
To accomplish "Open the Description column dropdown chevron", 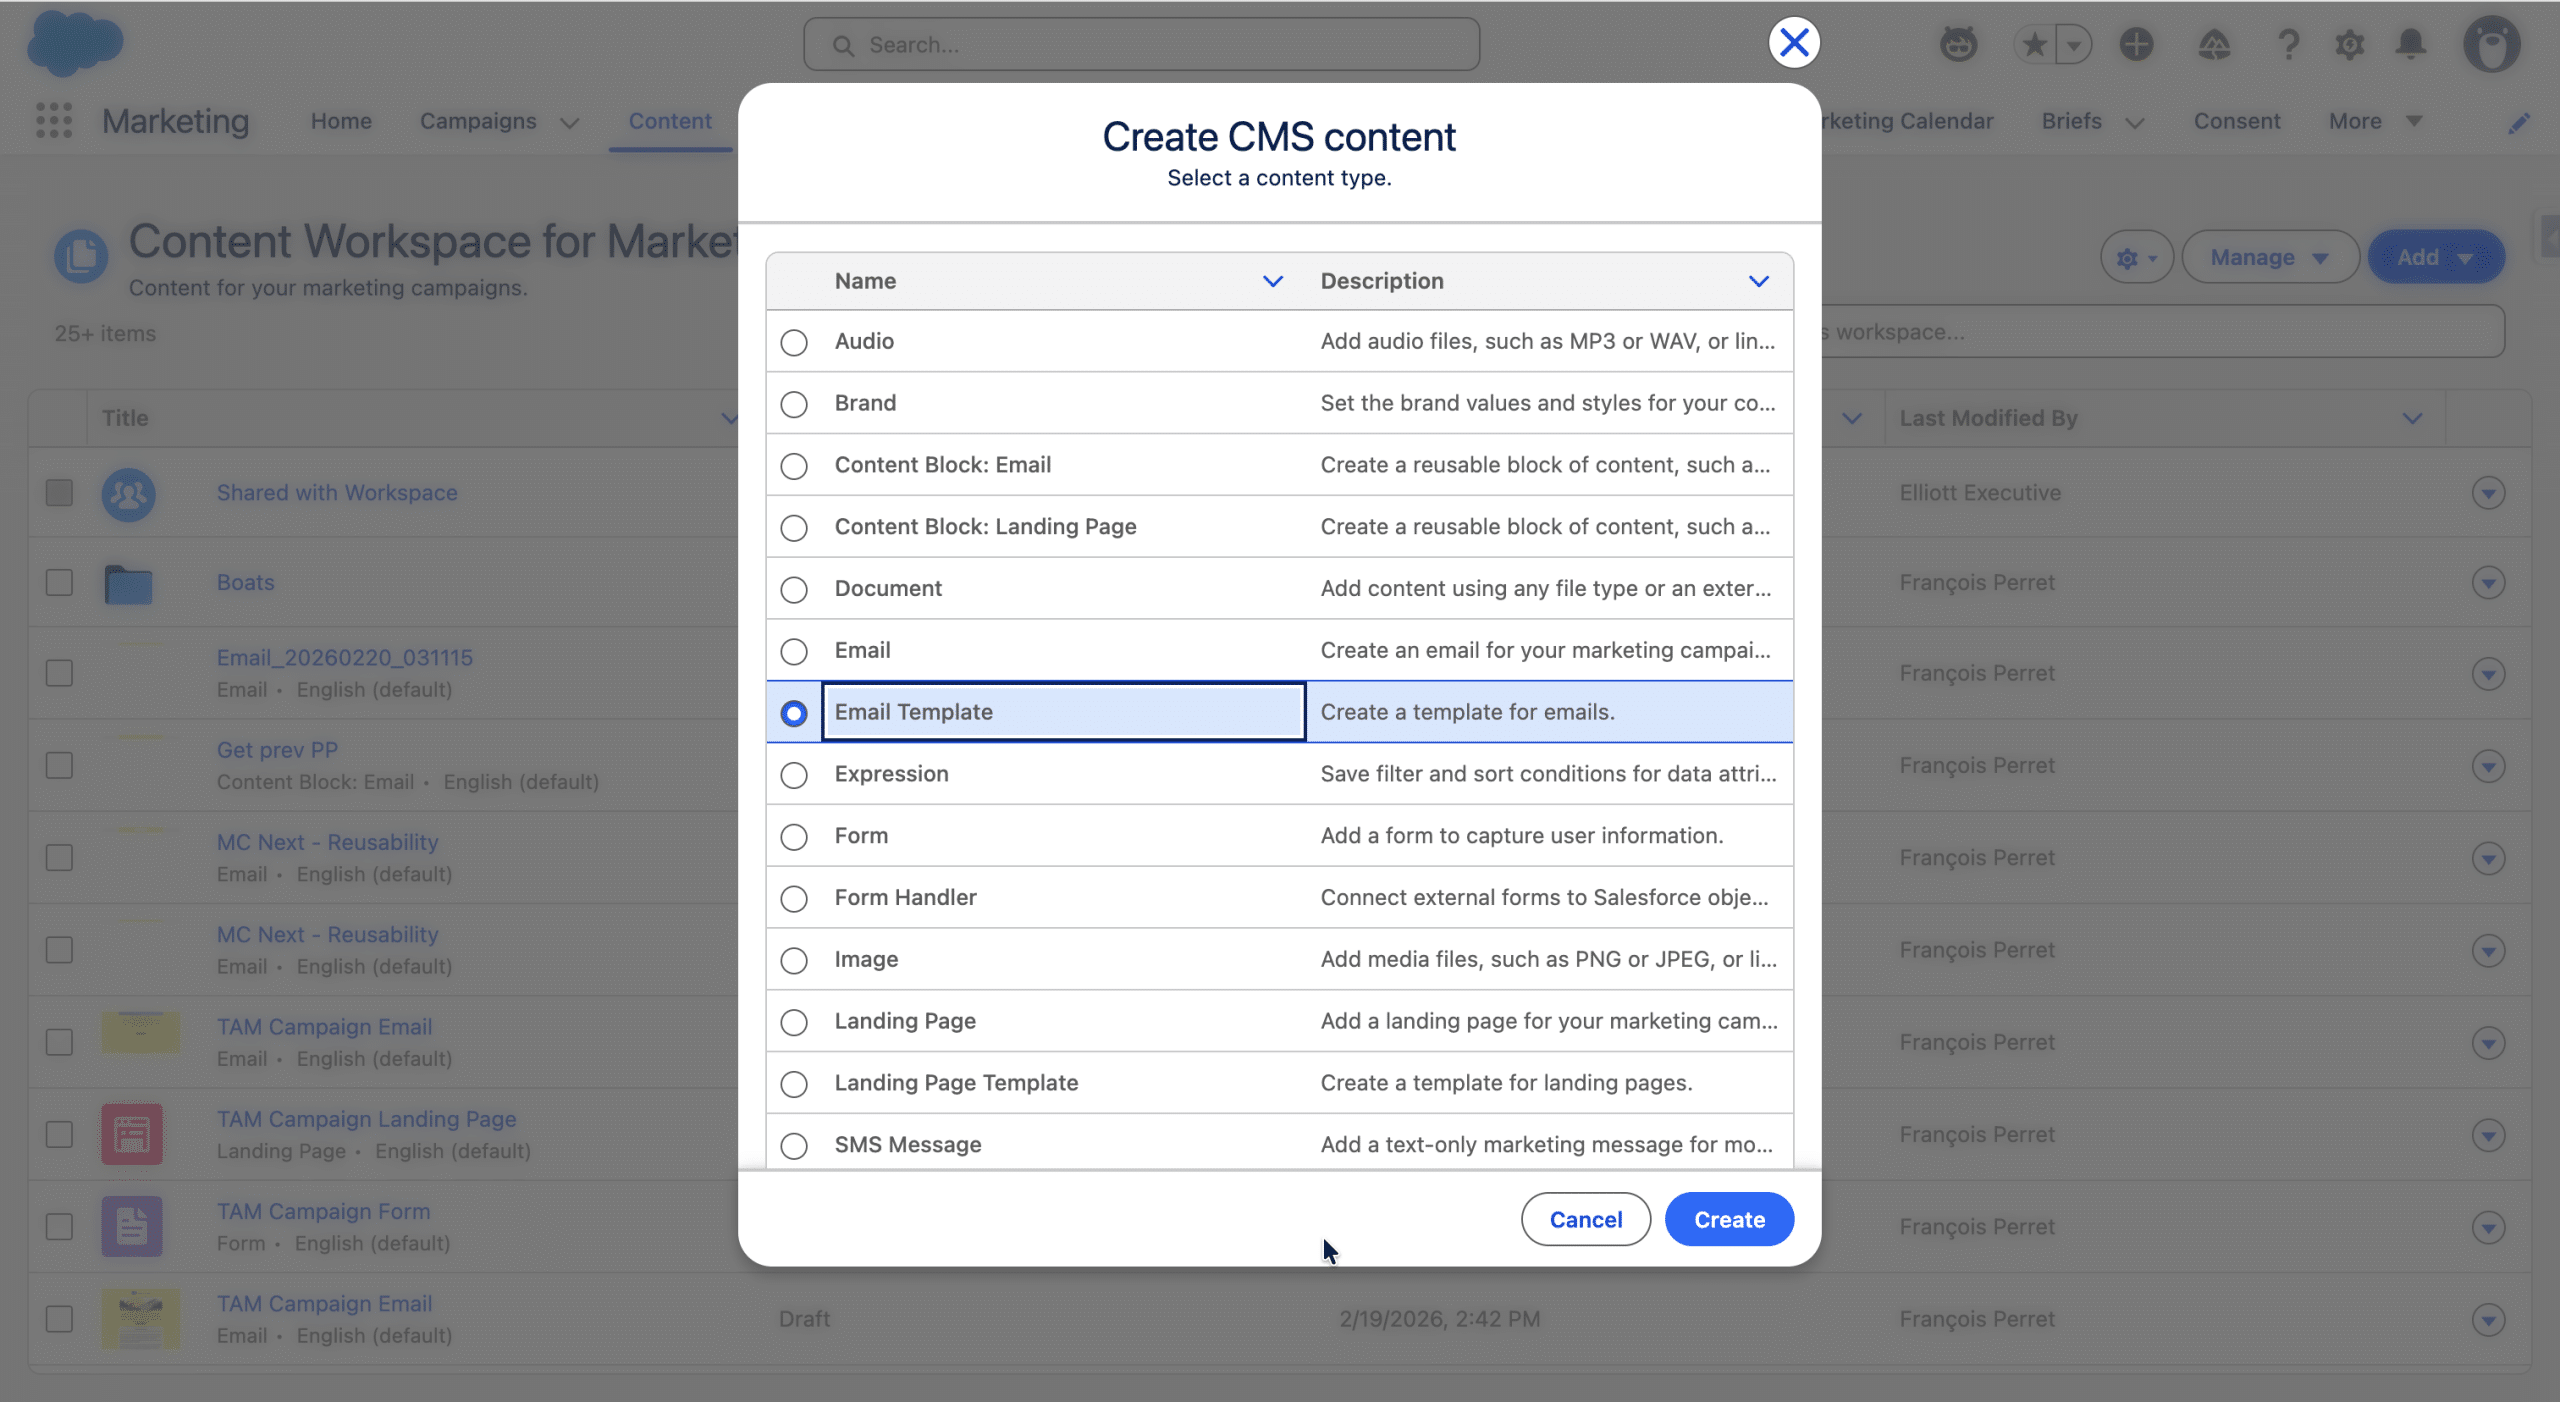I will pyautogui.click(x=1758, y=281).
